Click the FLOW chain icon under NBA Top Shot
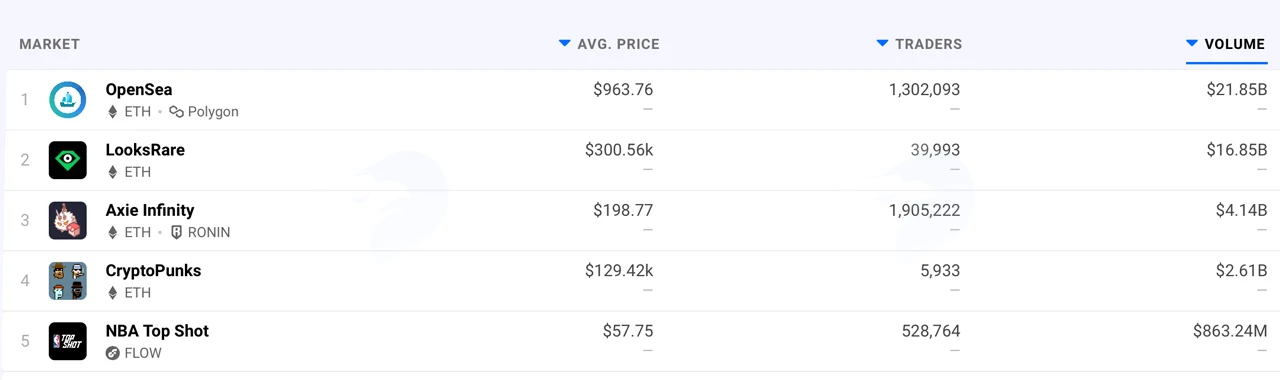 [x=113, y=353]
